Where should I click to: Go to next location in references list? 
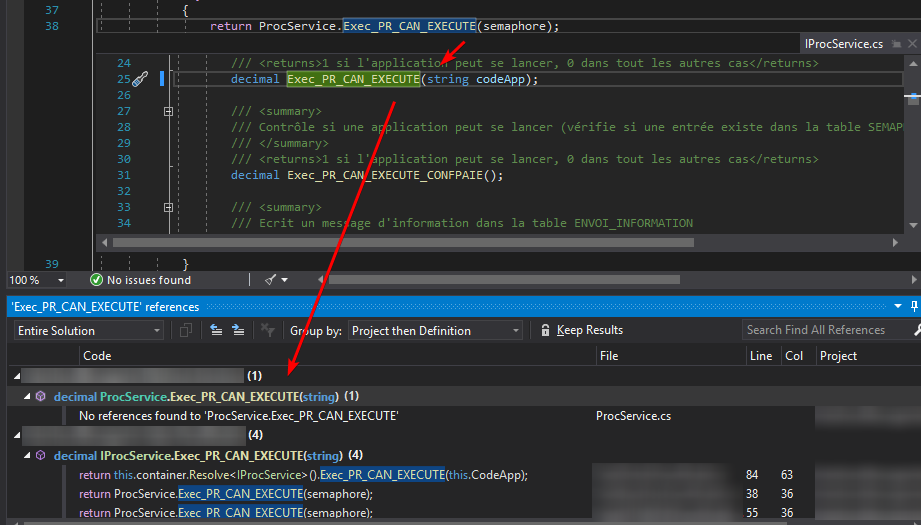[x=238, y=330]
